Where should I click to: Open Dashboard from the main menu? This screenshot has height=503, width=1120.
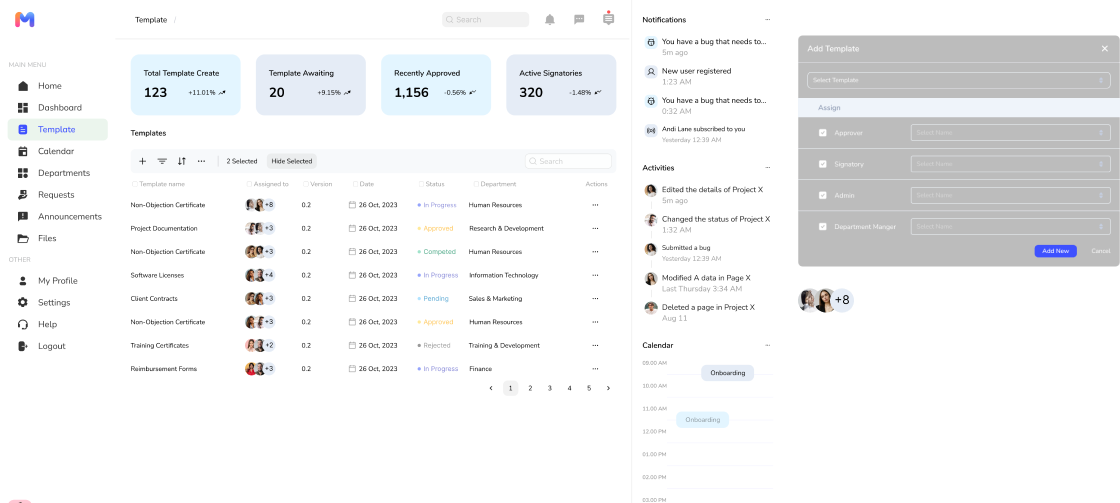click(x=59, y=108)
